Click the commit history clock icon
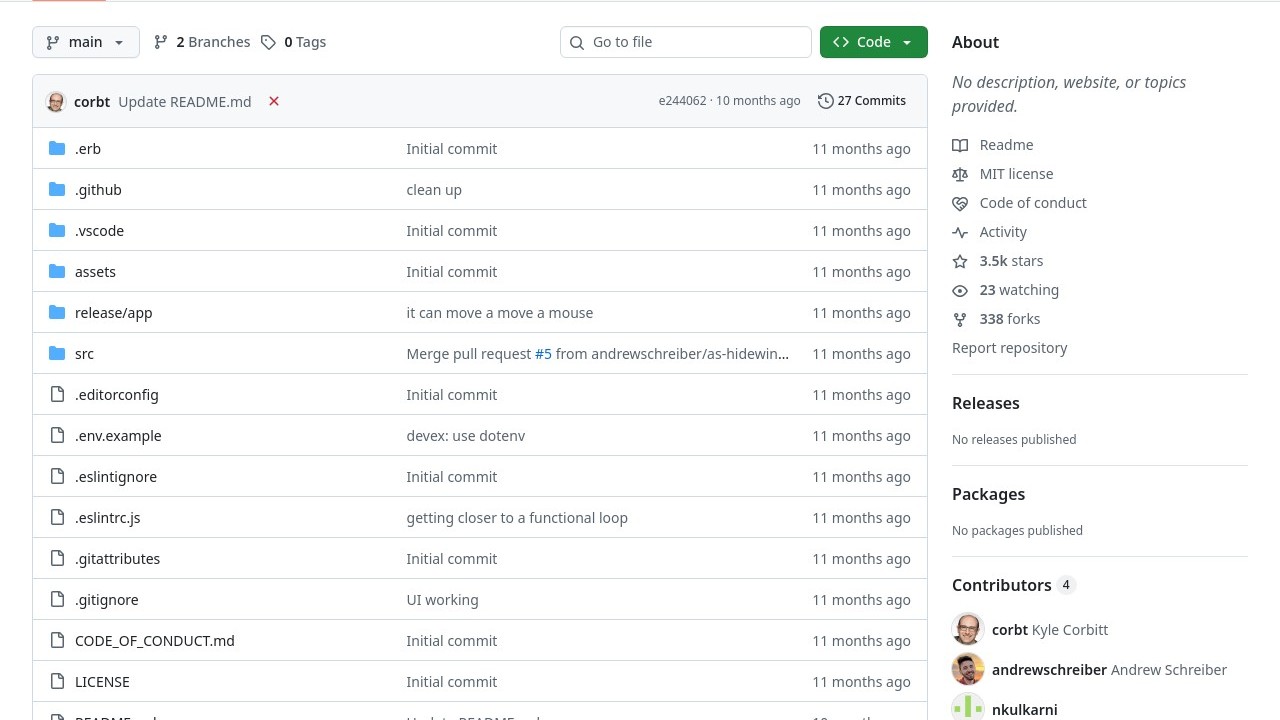Screen dimensions: 1280x720 [825, 101]
